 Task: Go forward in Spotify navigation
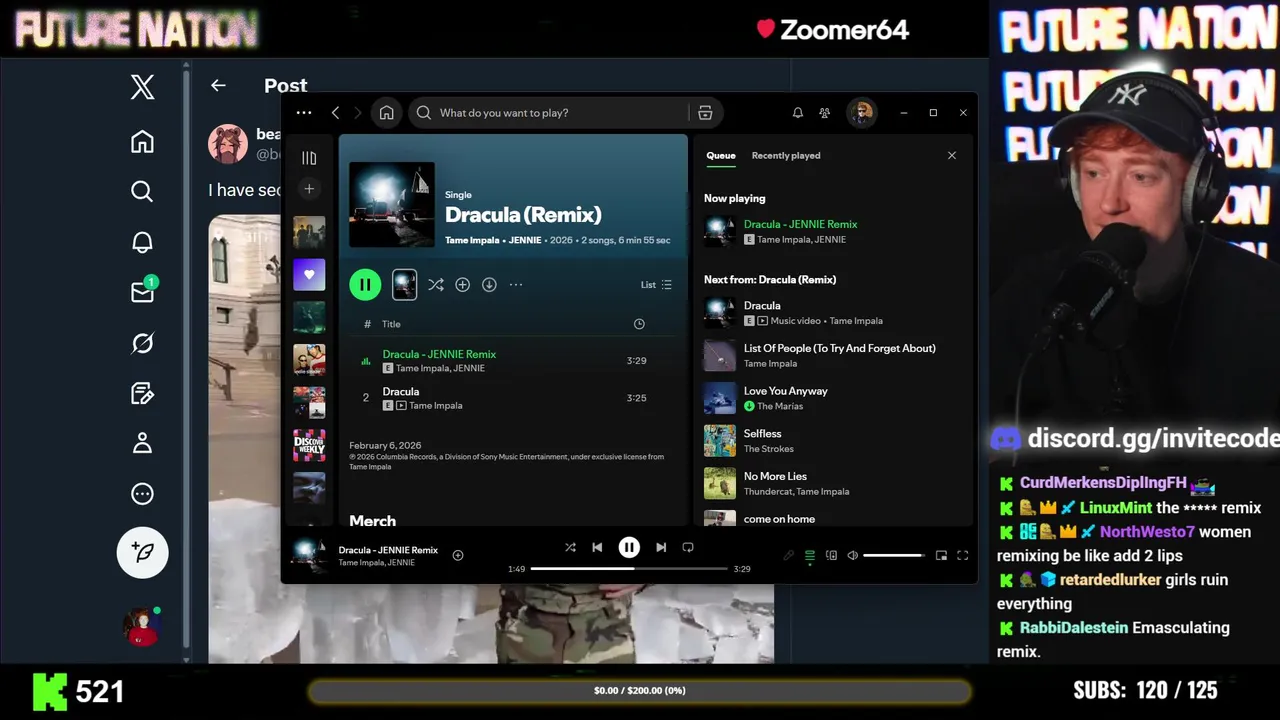pos(358,113)
